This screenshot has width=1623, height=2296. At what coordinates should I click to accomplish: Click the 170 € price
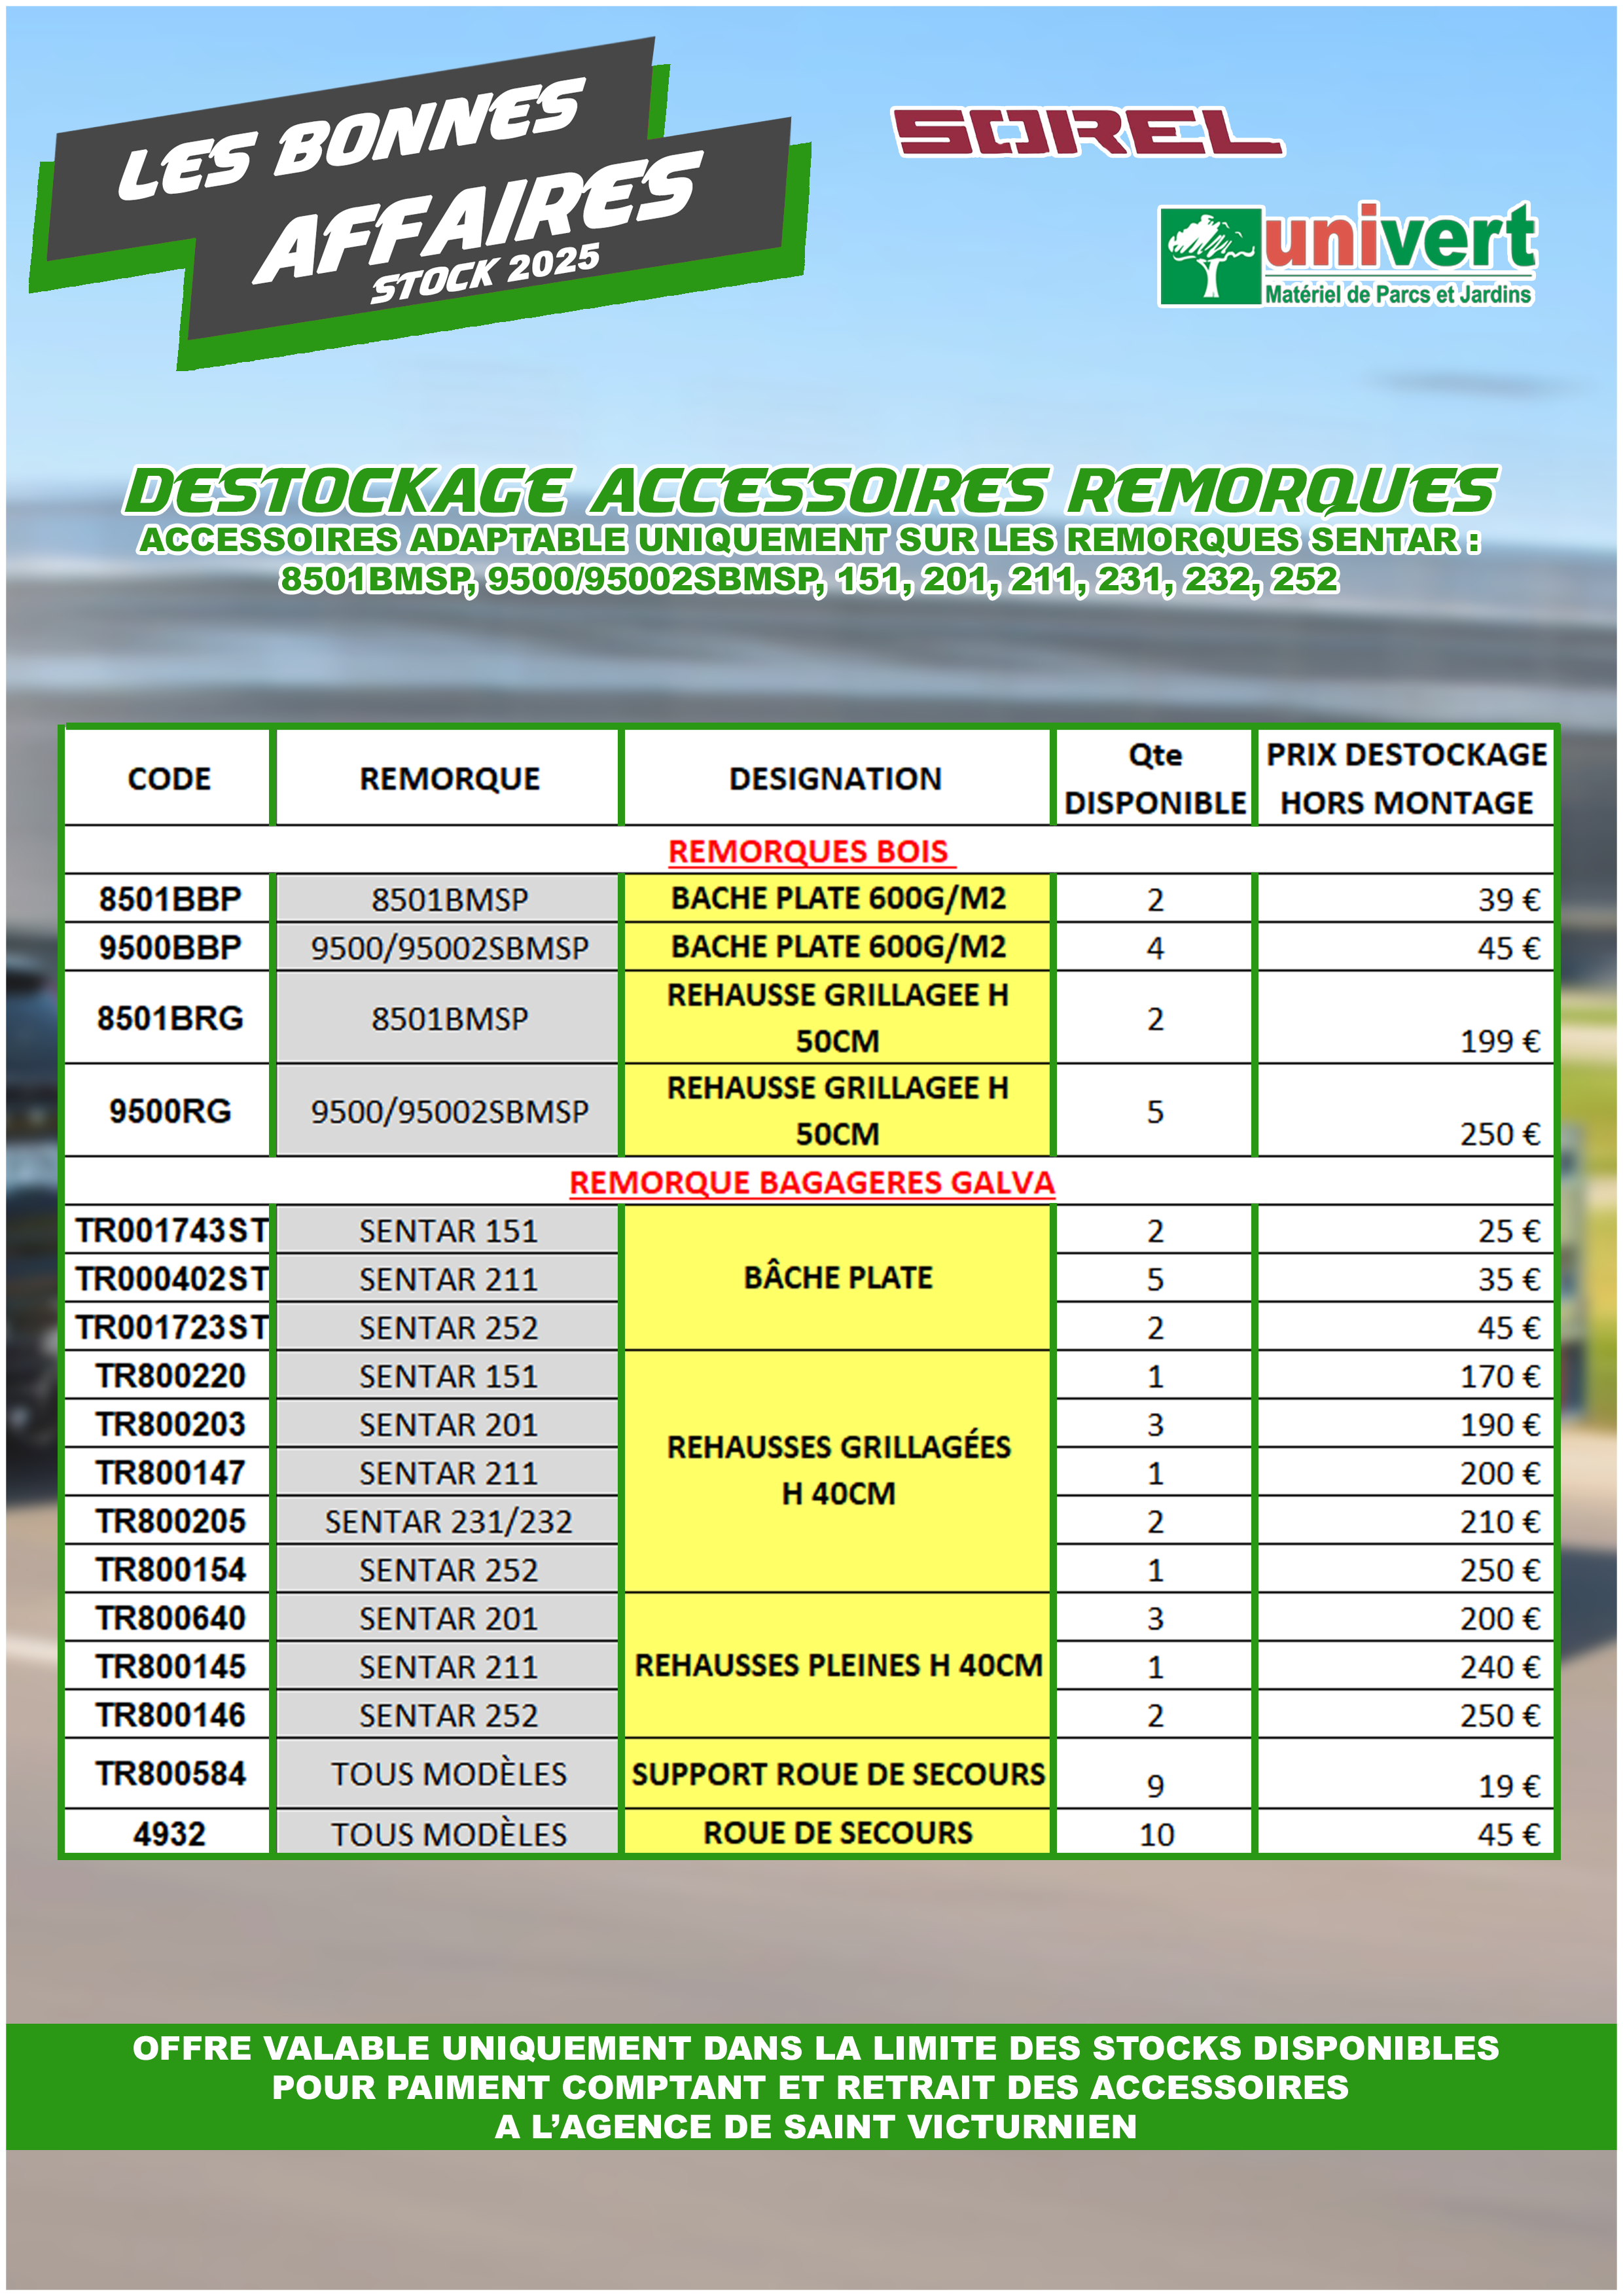coord(1500,1377)
